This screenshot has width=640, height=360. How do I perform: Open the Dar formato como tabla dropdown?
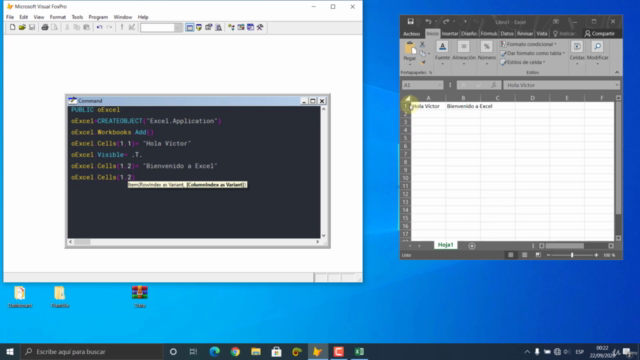pyautogui.click(x=532, y=53)
